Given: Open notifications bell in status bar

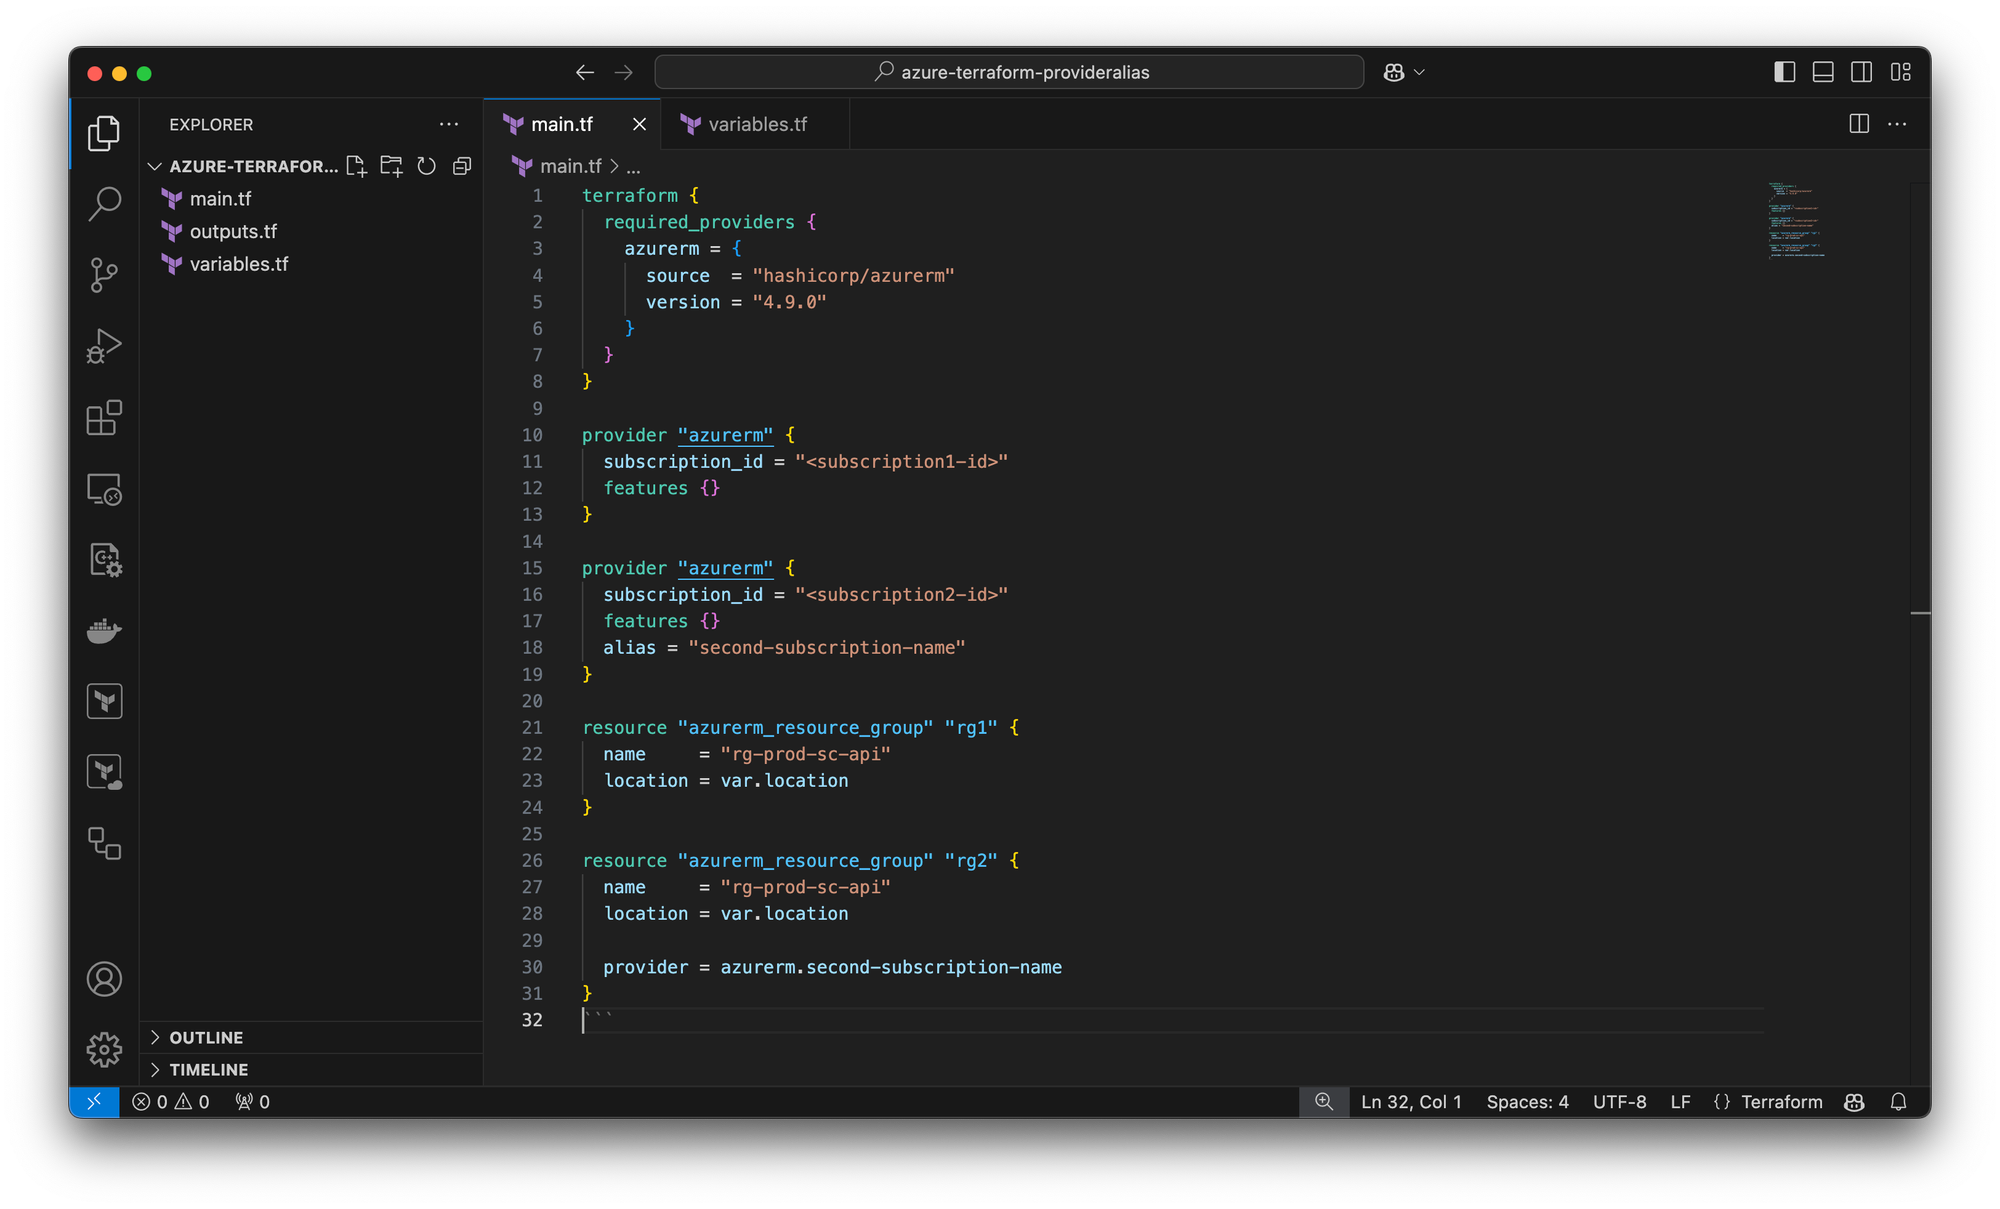Looking at the screenshot, I should click(x=1898, y=1101).
